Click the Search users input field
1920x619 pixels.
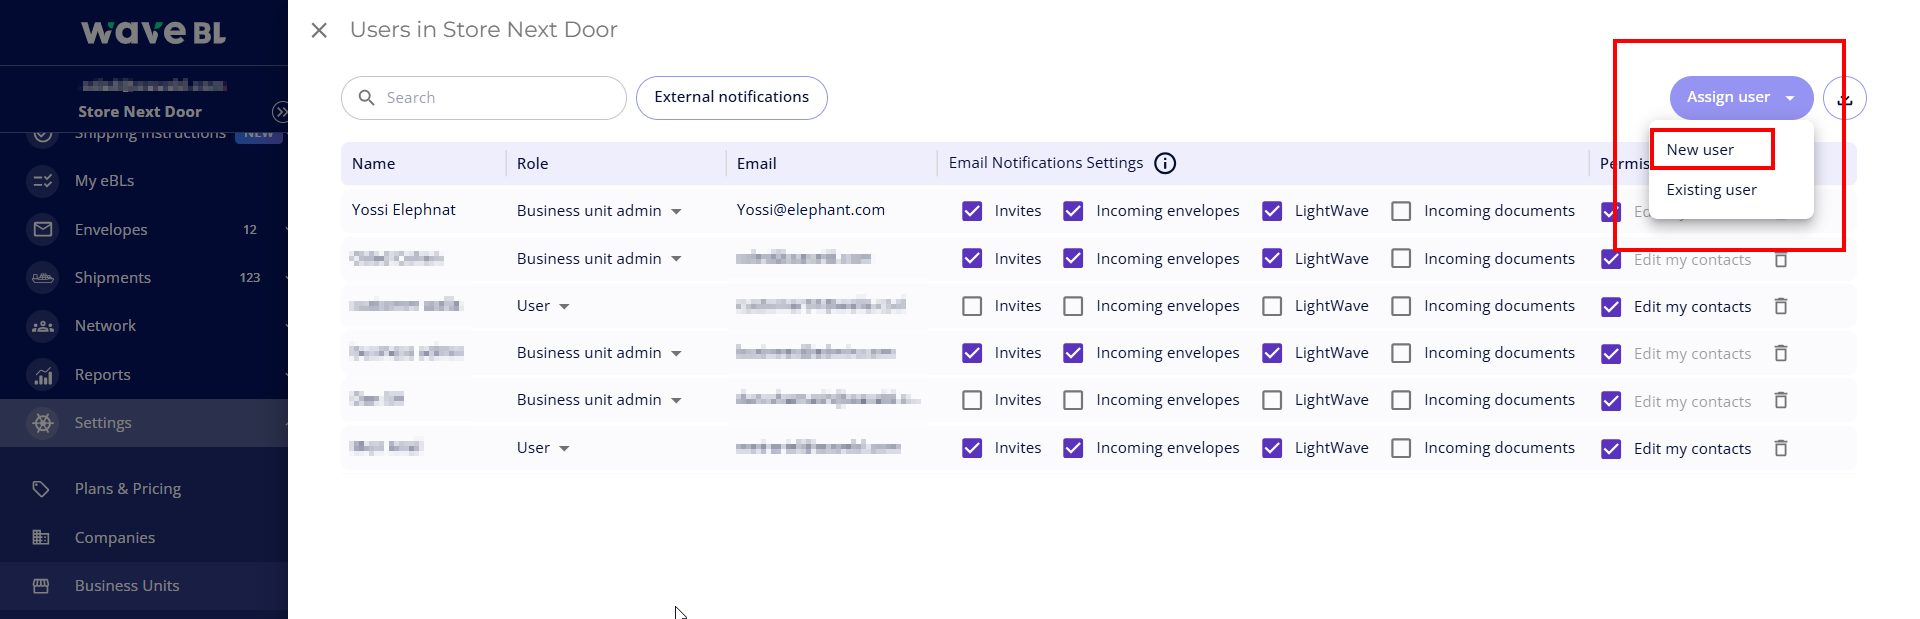(484, 98)
